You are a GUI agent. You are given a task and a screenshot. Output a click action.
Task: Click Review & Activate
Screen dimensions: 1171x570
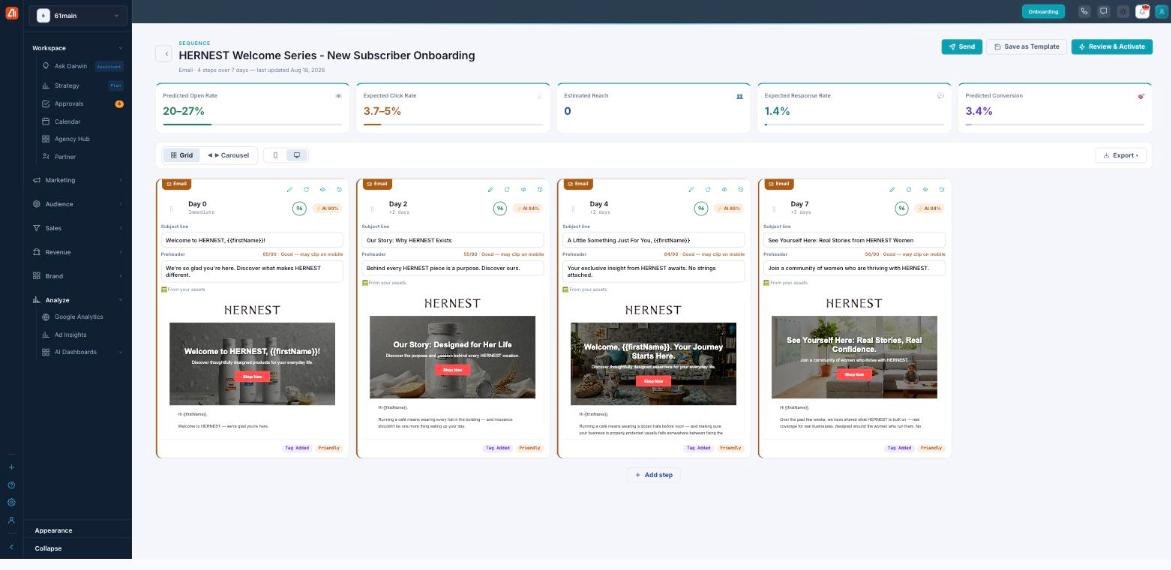pos(1111,46)
